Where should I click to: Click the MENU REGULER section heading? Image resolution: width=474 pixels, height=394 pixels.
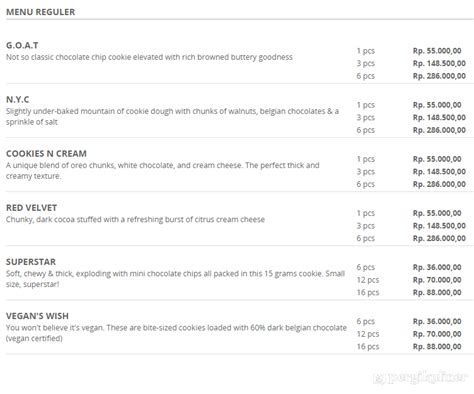40,12
